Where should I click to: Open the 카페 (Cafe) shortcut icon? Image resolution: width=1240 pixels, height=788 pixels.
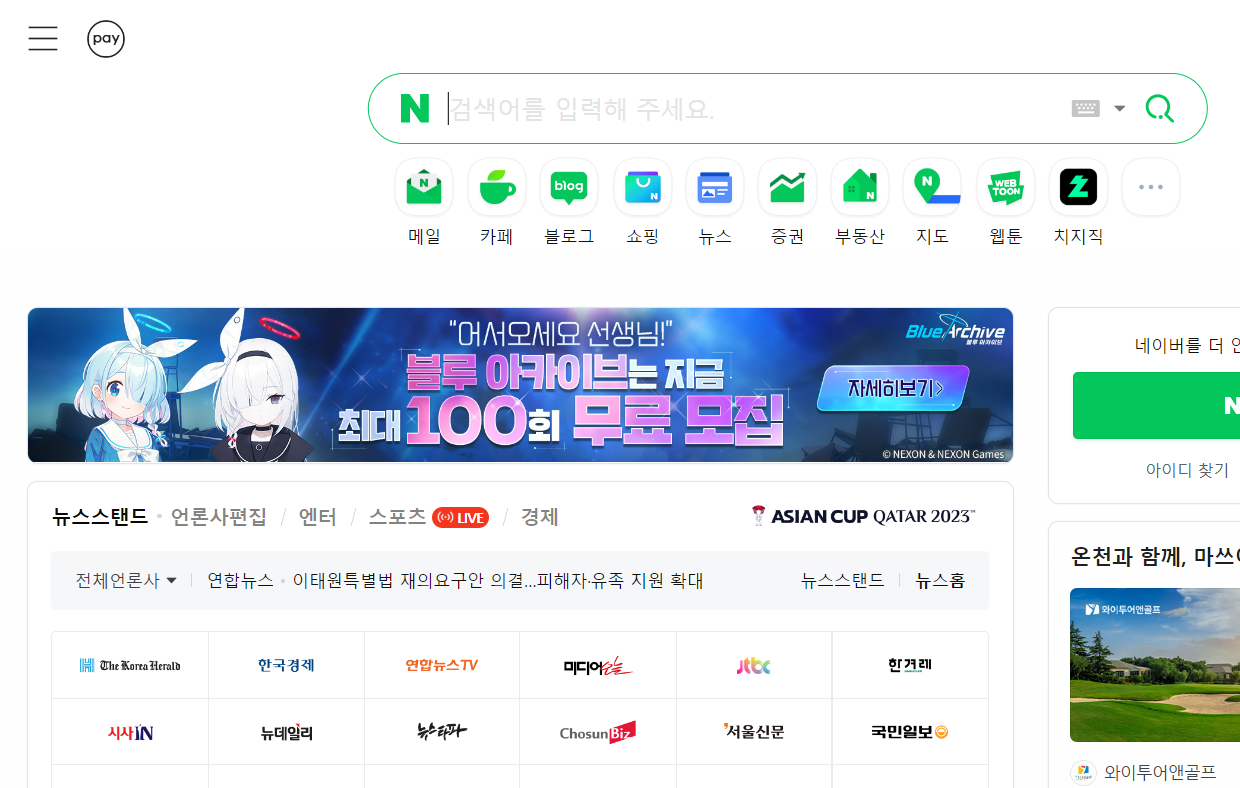(x=497, y=187)
